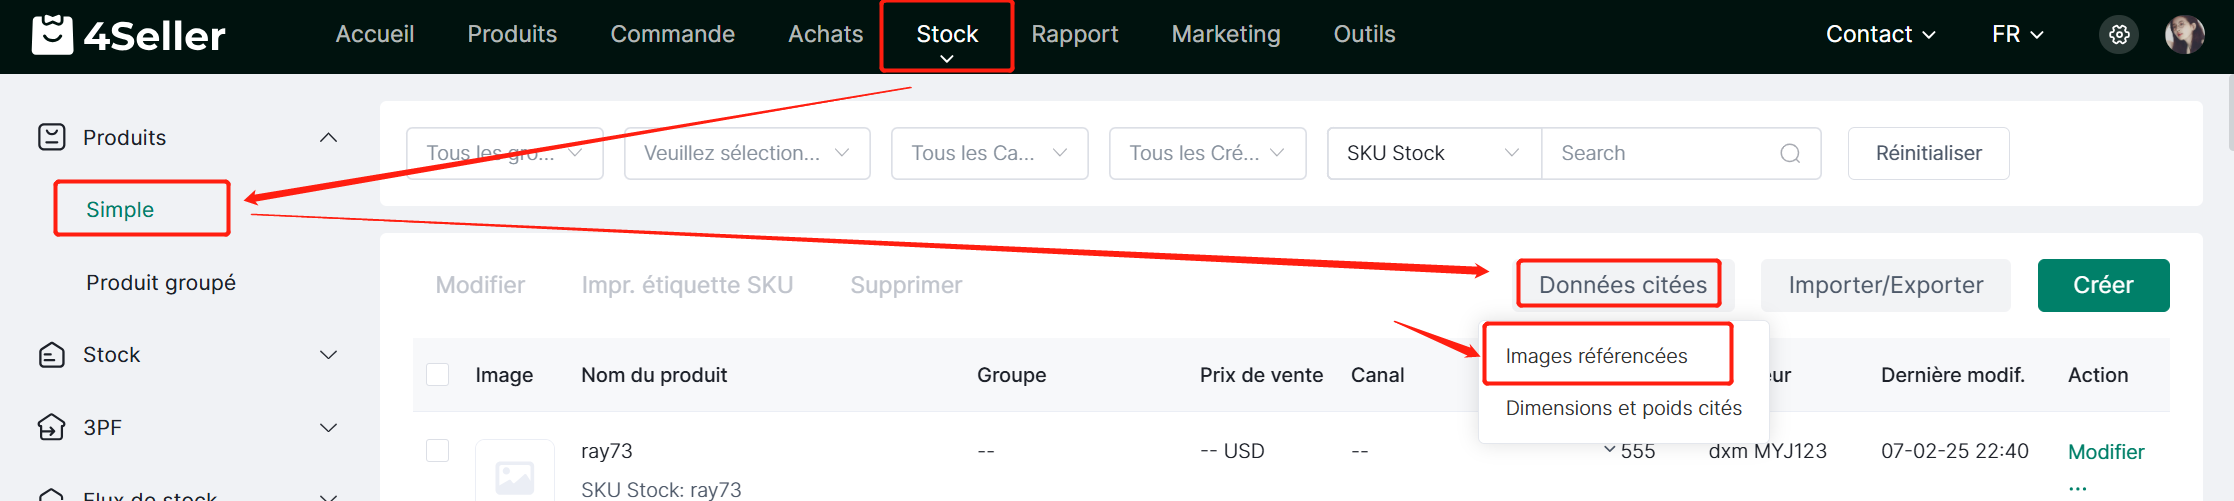Open the Stock top navigation menu
The width and height of the screenshot is (2234, 501).
tap(947, 35)
